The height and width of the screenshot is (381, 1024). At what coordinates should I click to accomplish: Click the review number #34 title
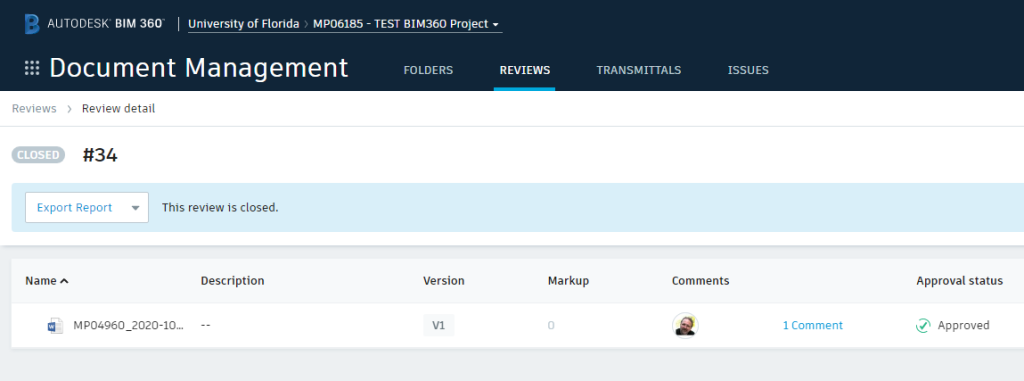click(x=100, y=156)
